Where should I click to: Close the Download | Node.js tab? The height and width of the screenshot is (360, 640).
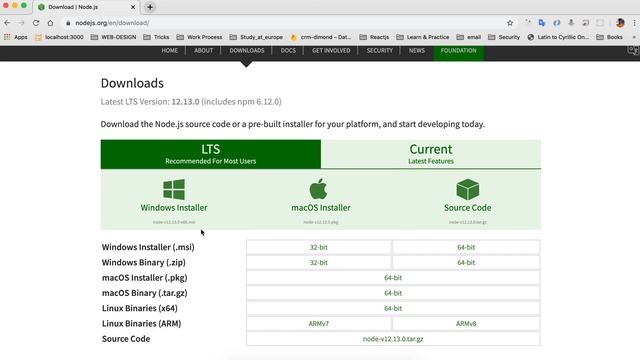[133, 7]
